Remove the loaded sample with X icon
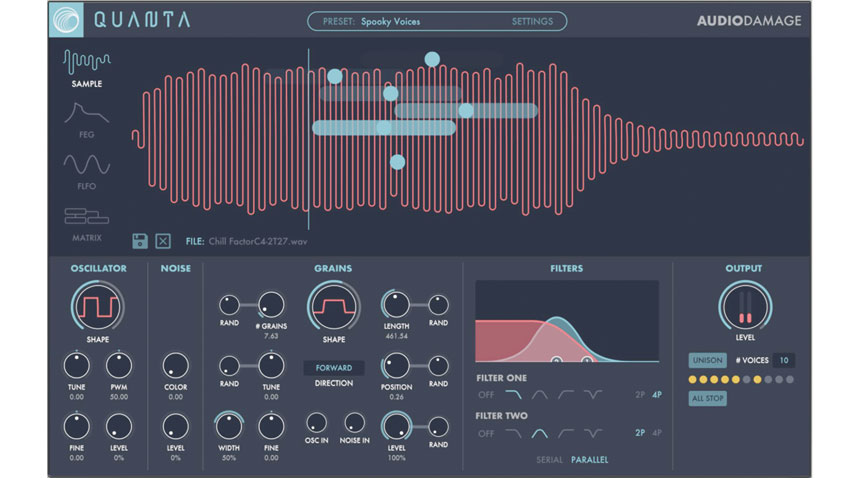 coord(163,241)
